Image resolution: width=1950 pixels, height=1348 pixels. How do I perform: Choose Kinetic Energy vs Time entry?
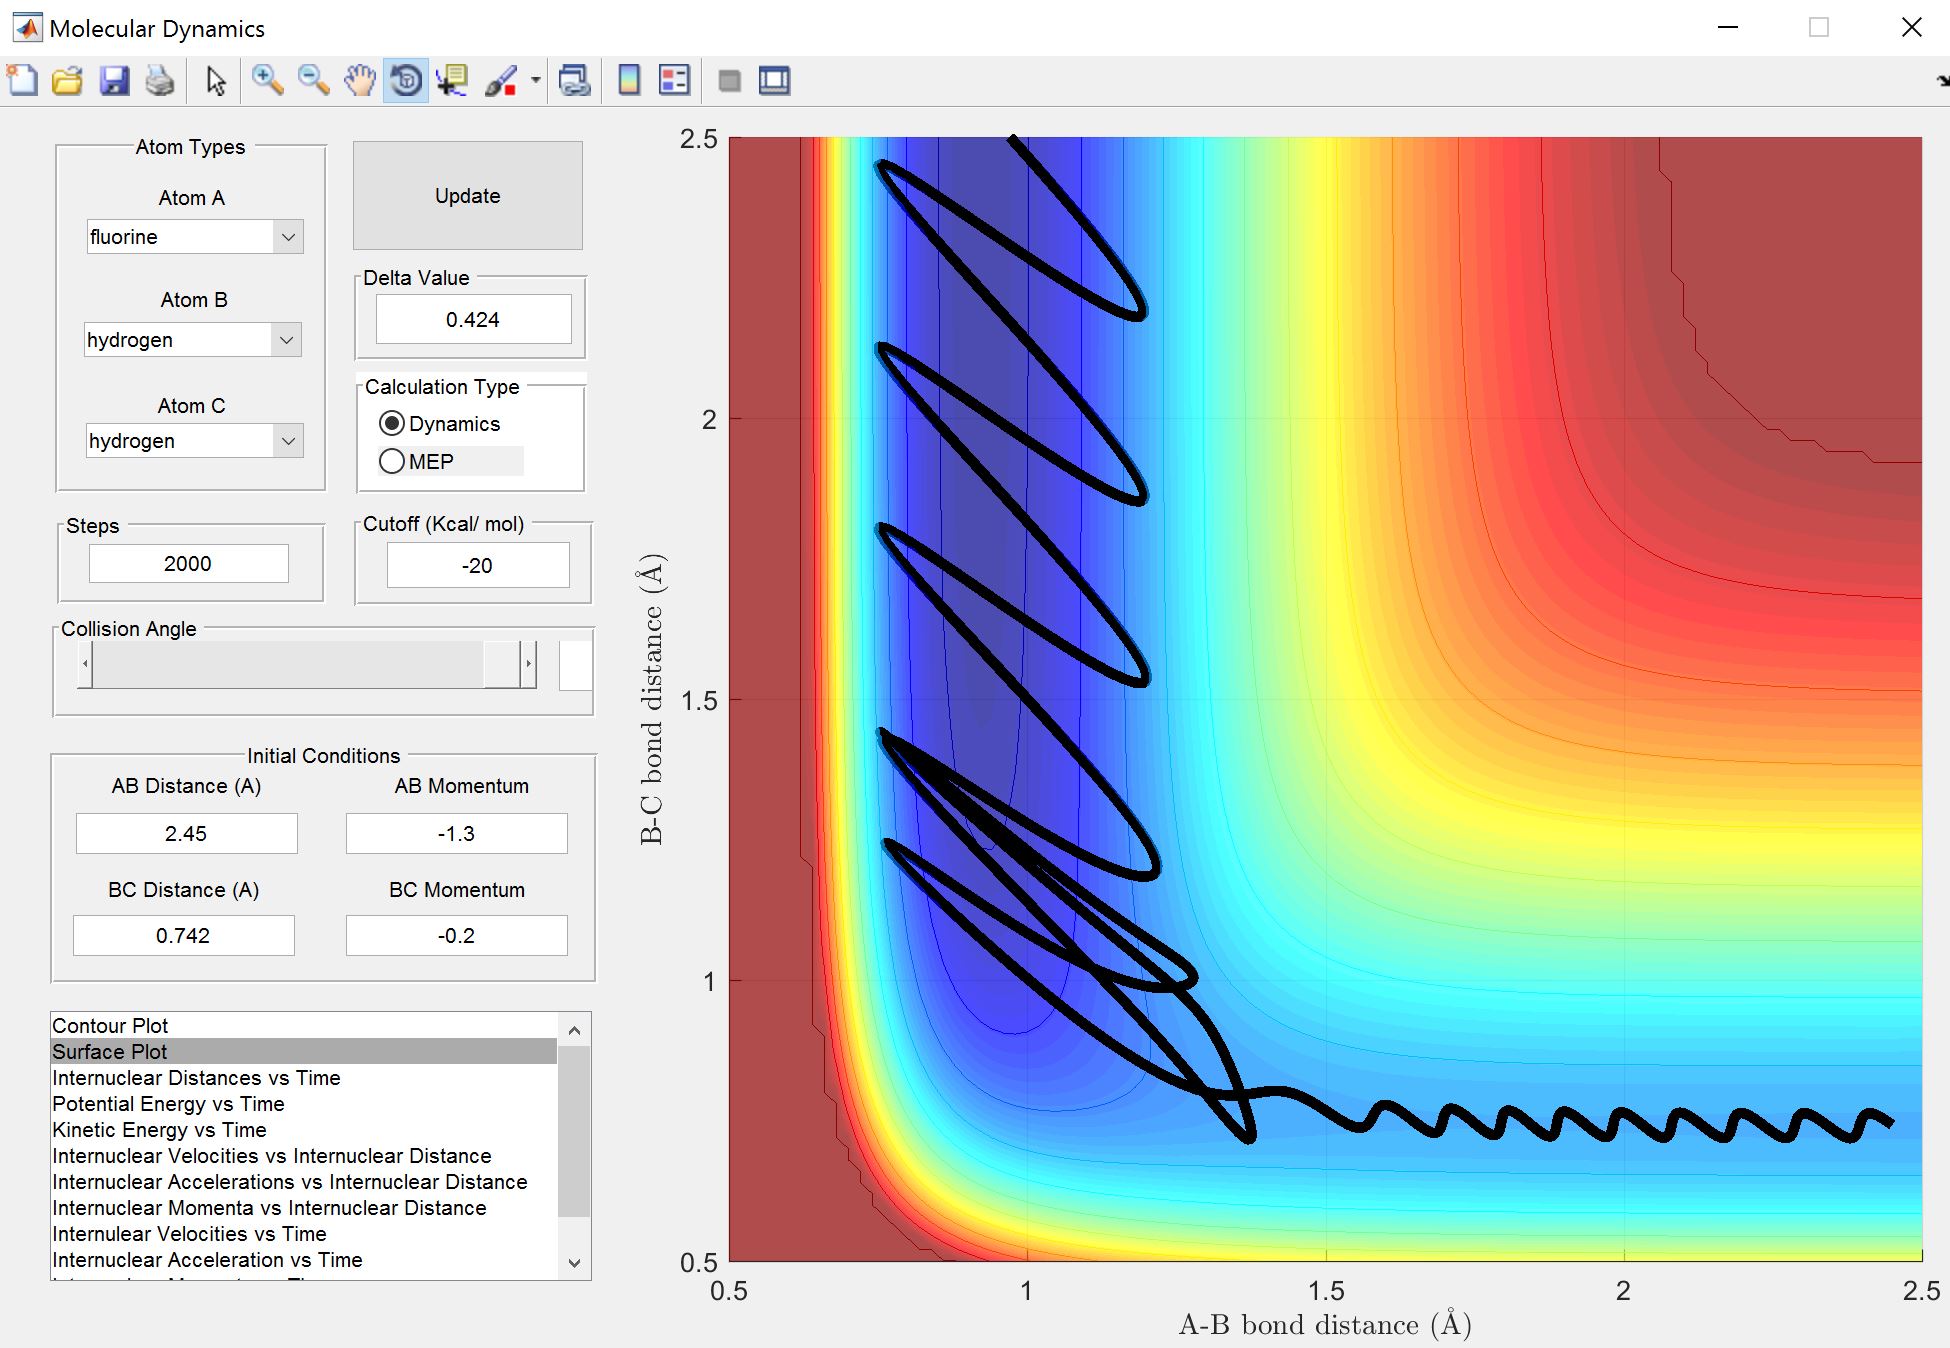159,1130
